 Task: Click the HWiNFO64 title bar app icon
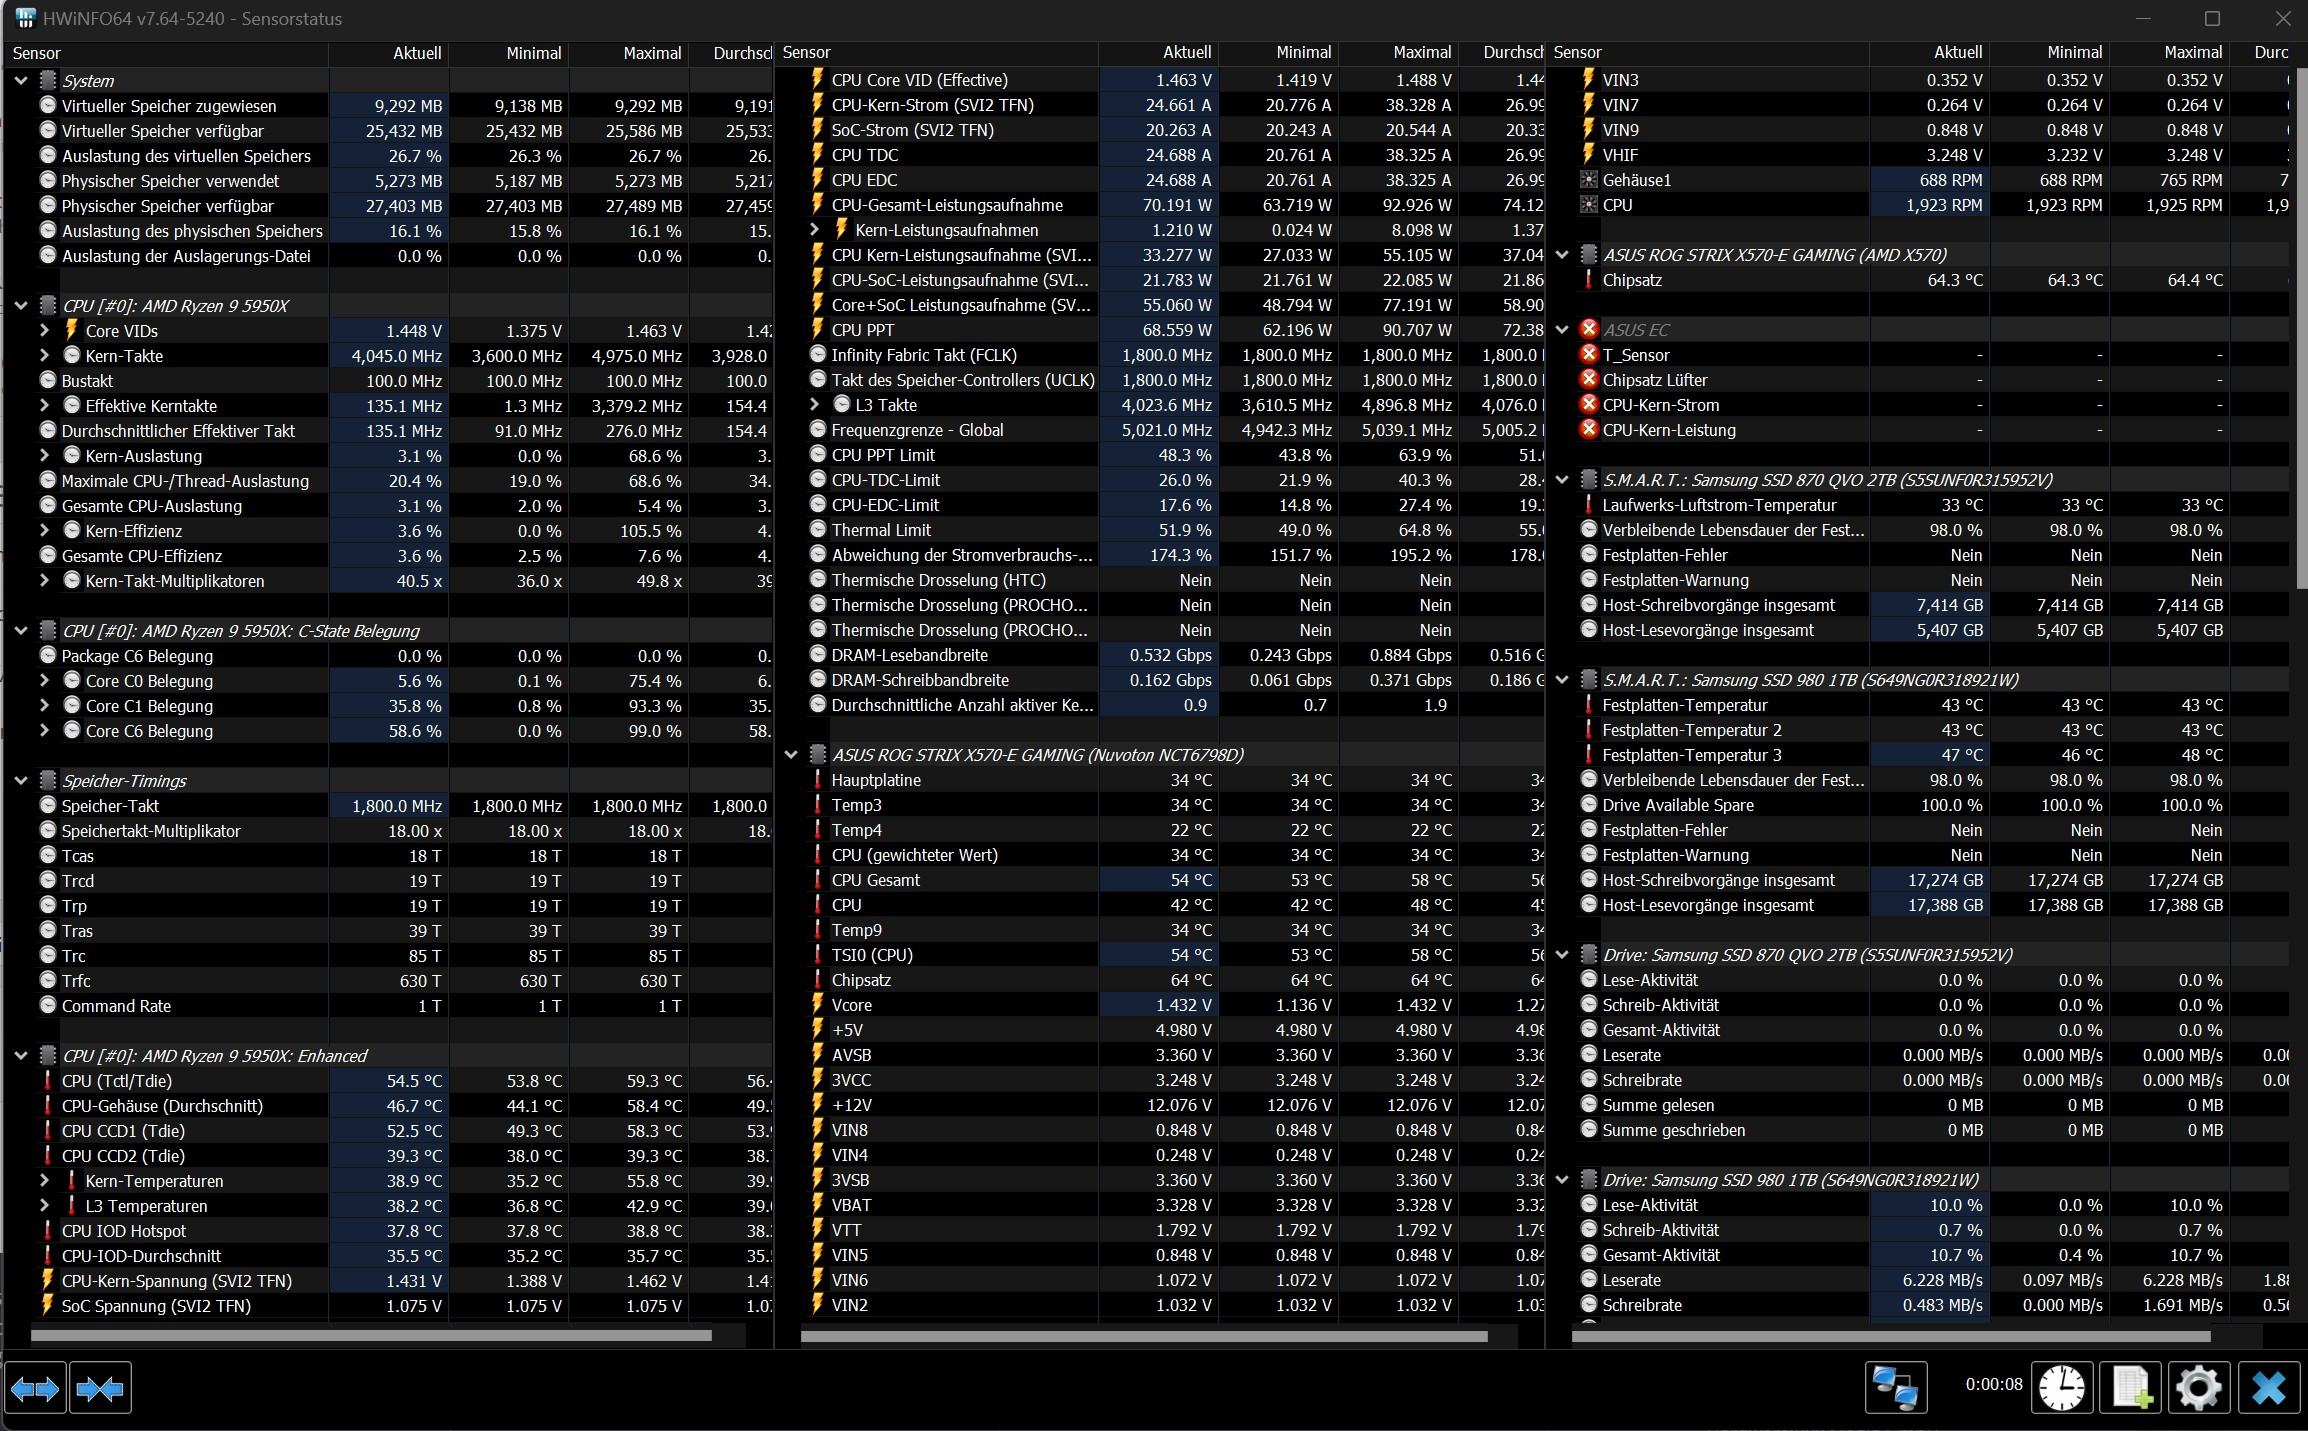[24, 18]
